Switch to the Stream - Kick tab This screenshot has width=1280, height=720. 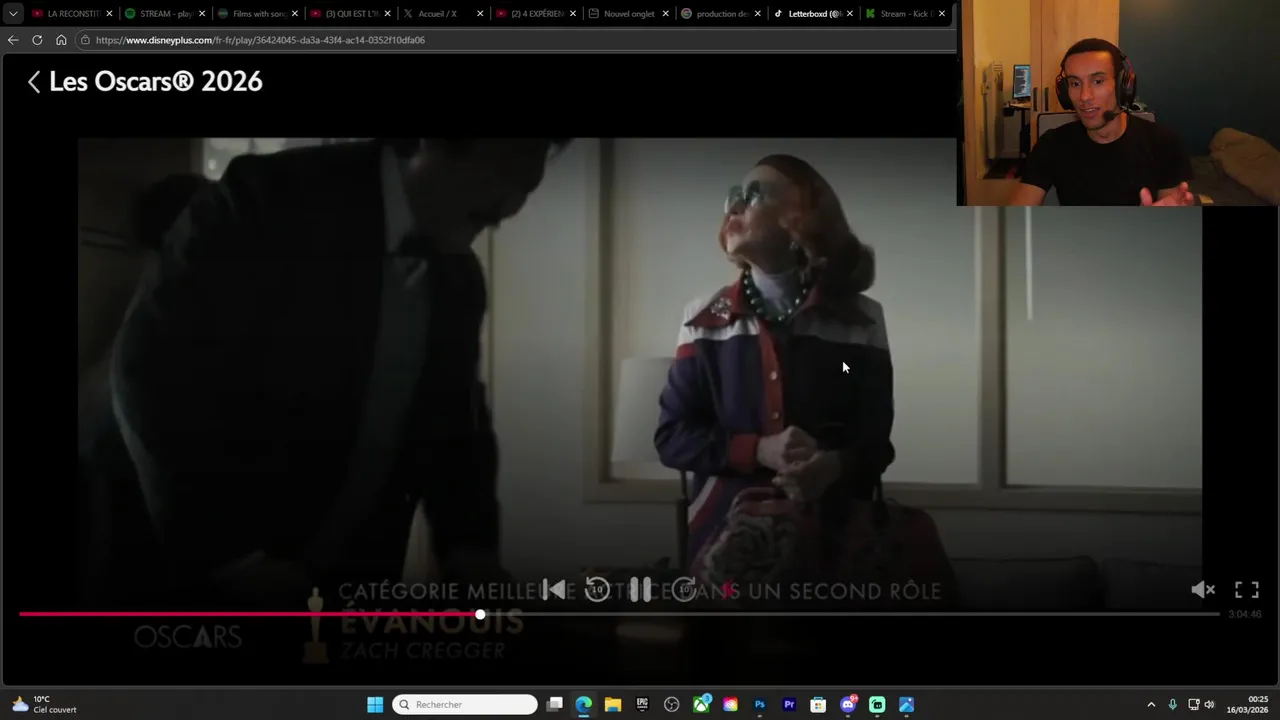point(906,14)
